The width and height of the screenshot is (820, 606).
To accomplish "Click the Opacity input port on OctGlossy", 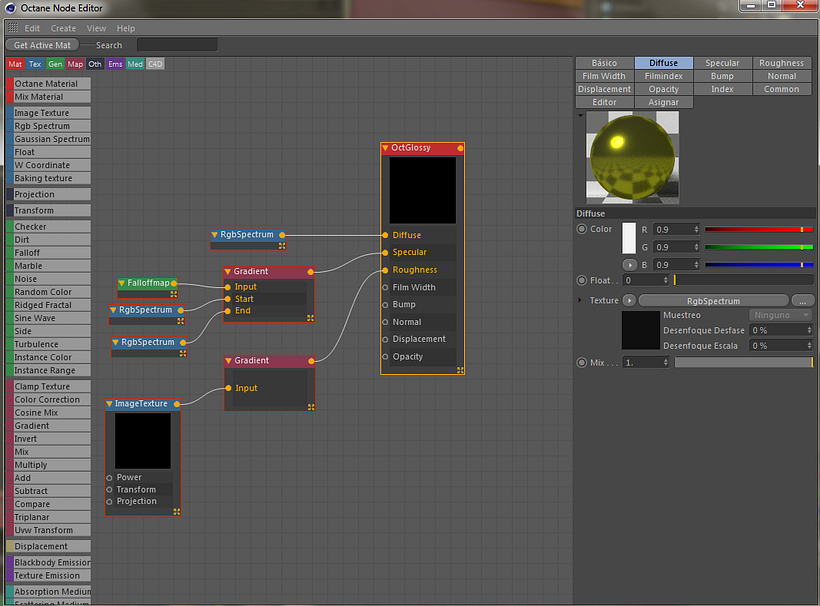I will tap(385, 357).
